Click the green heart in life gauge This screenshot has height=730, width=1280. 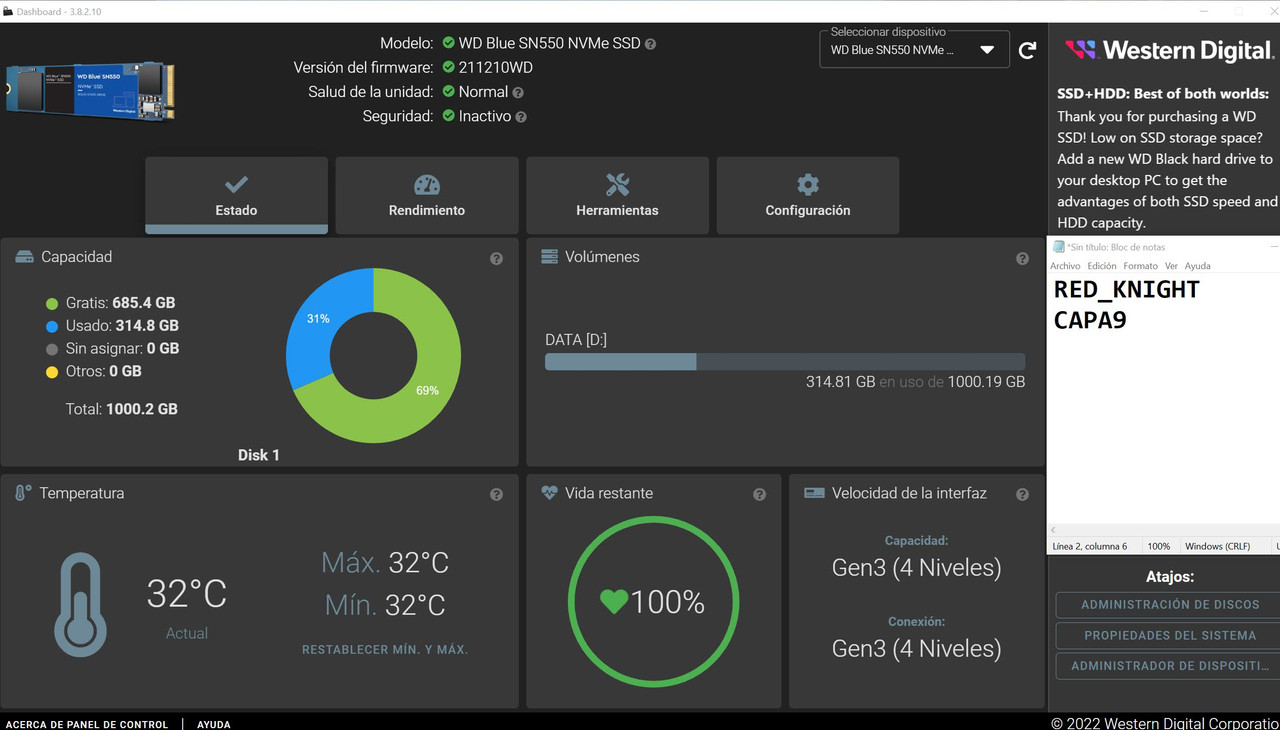click(x=614, y=601)
